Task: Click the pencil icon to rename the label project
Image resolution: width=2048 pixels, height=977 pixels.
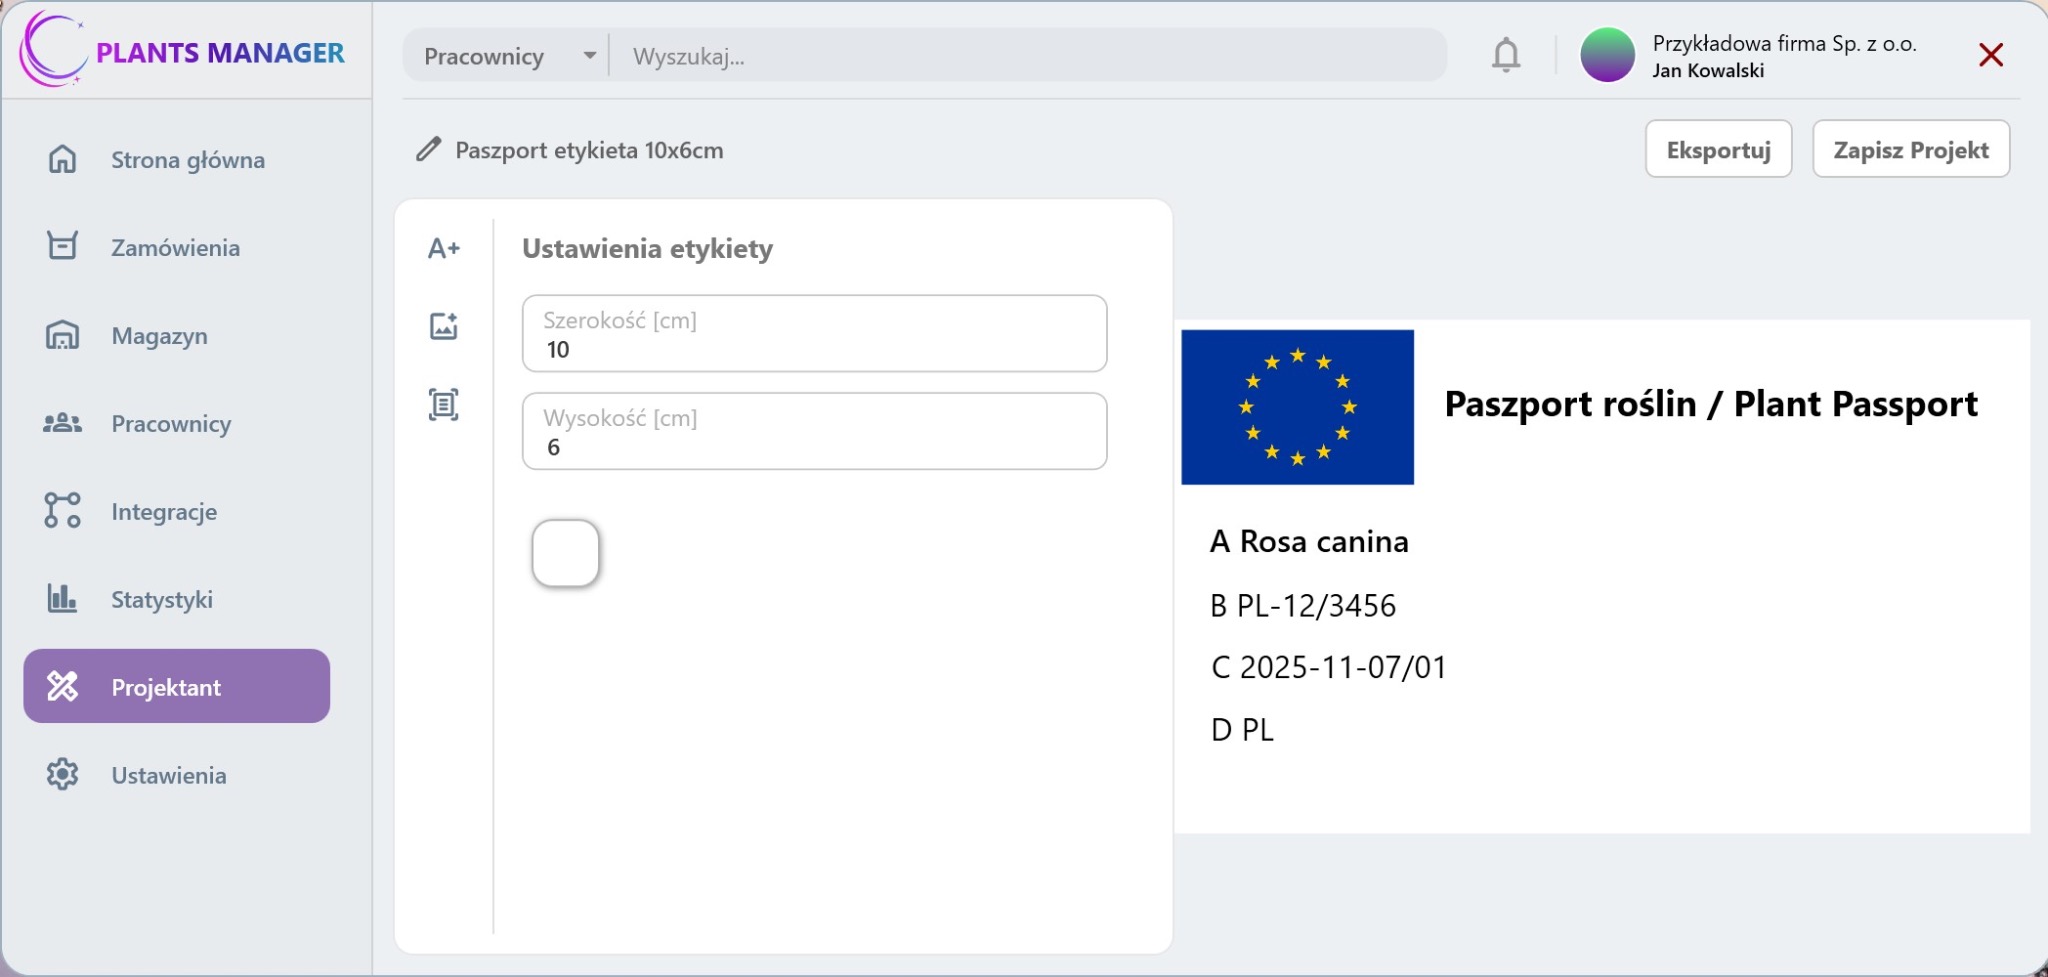Action: point(428,149)
